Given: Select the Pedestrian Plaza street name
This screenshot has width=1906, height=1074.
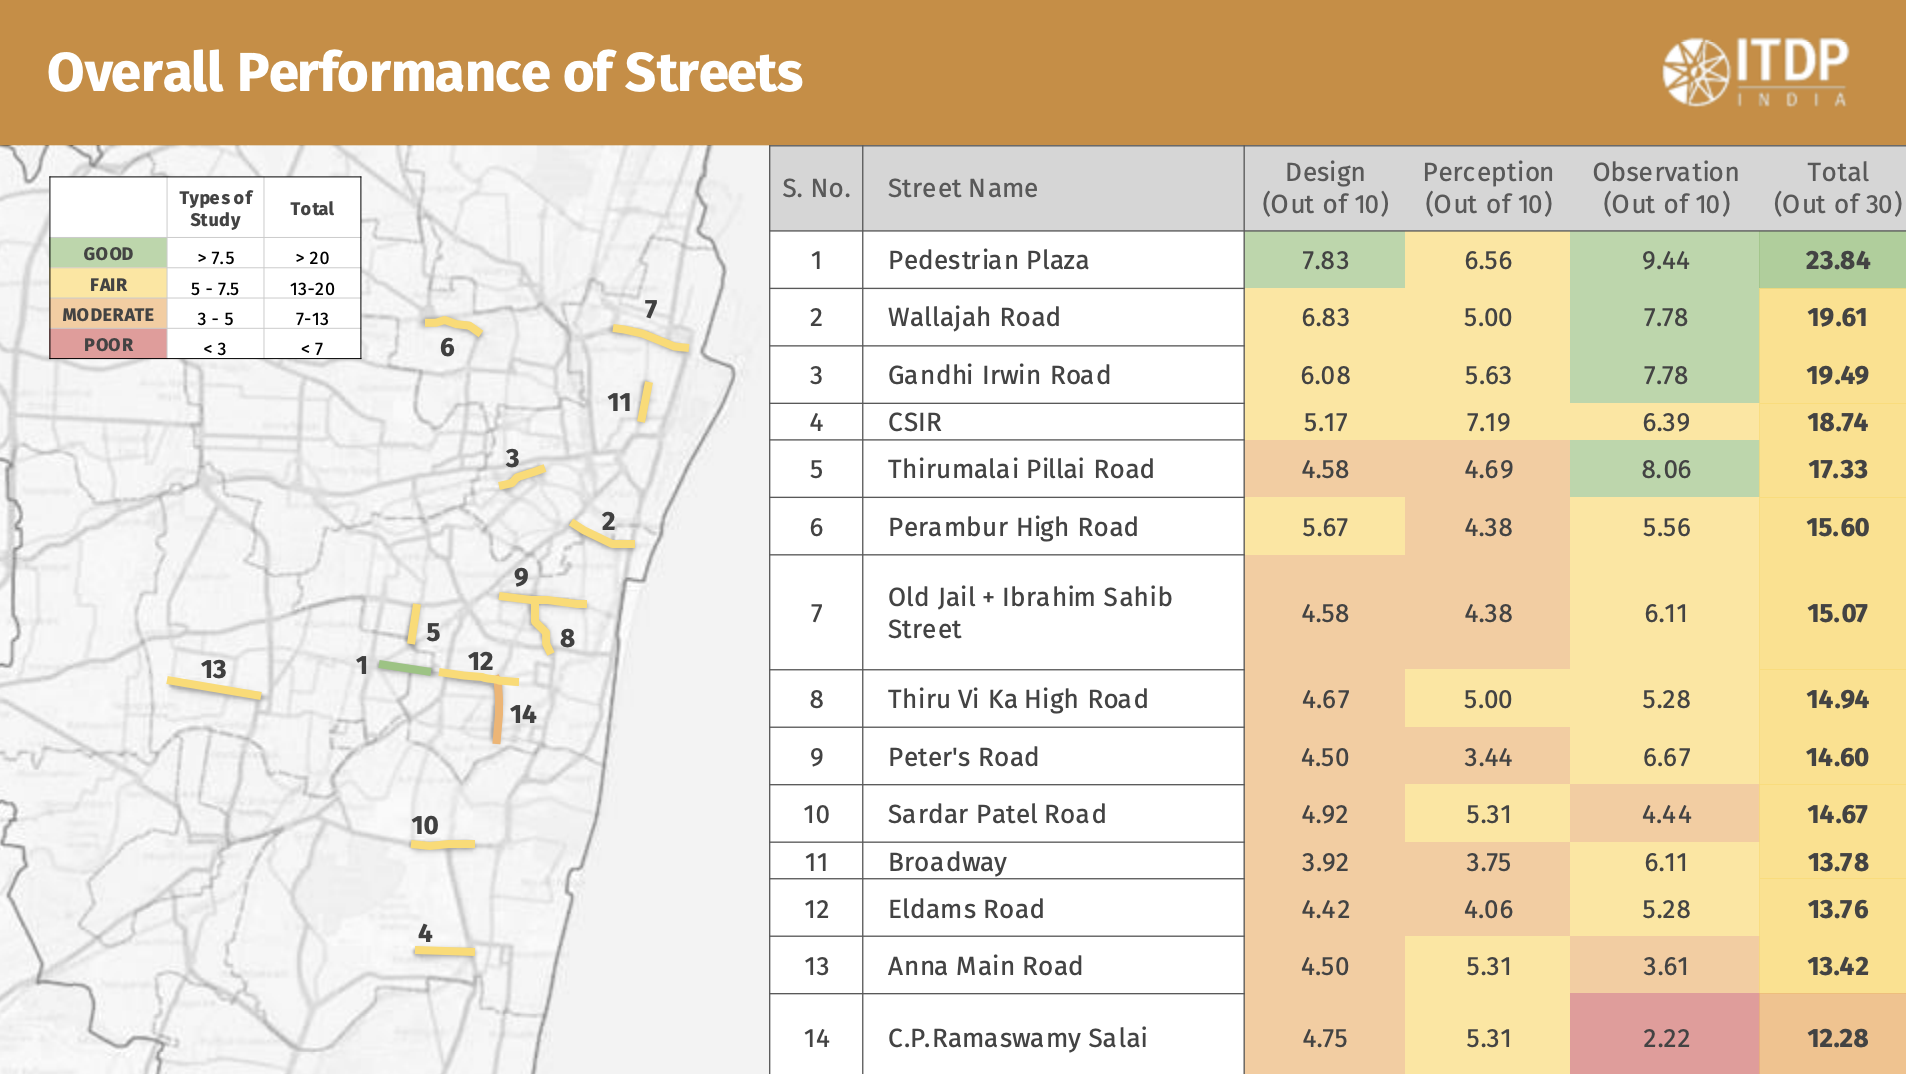Looking at the screenshot, I should pos(988,260).
